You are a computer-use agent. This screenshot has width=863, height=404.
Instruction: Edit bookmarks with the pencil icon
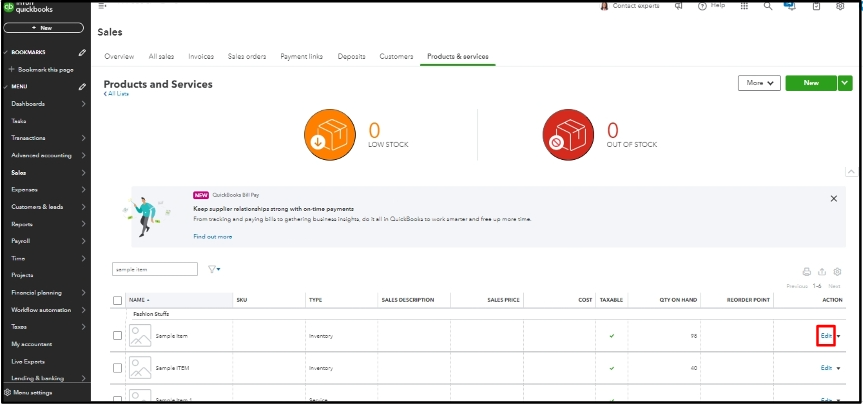tap(82, 52)
